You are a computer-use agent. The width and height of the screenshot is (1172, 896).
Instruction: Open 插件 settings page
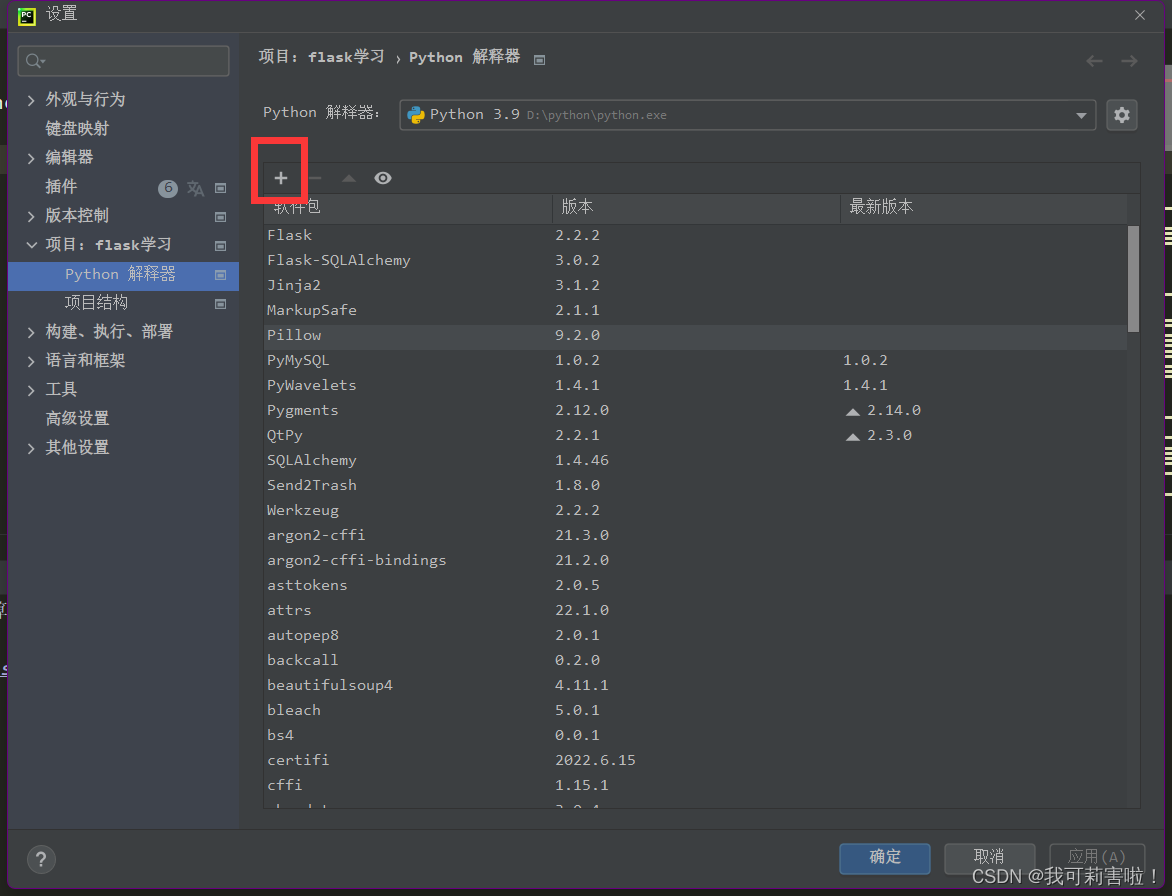pos(61,187)
